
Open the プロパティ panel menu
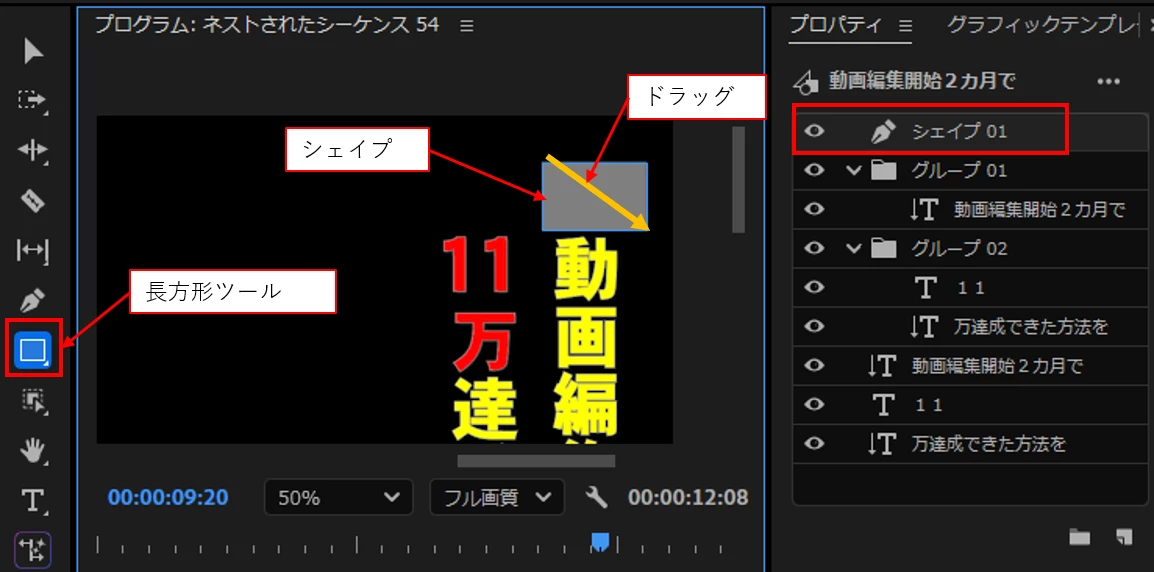pyautogui.click(x=905, y=26)
